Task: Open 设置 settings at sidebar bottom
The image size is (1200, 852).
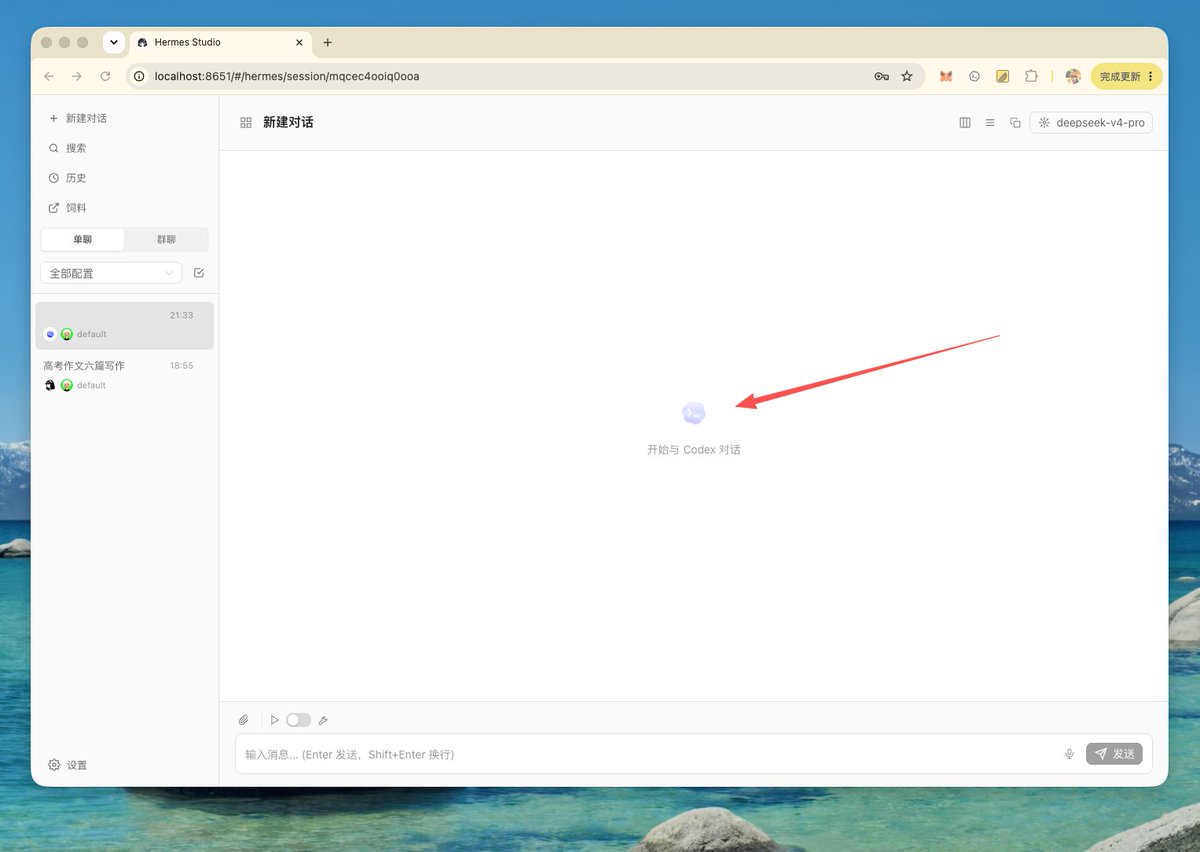Action: (68, 765)
